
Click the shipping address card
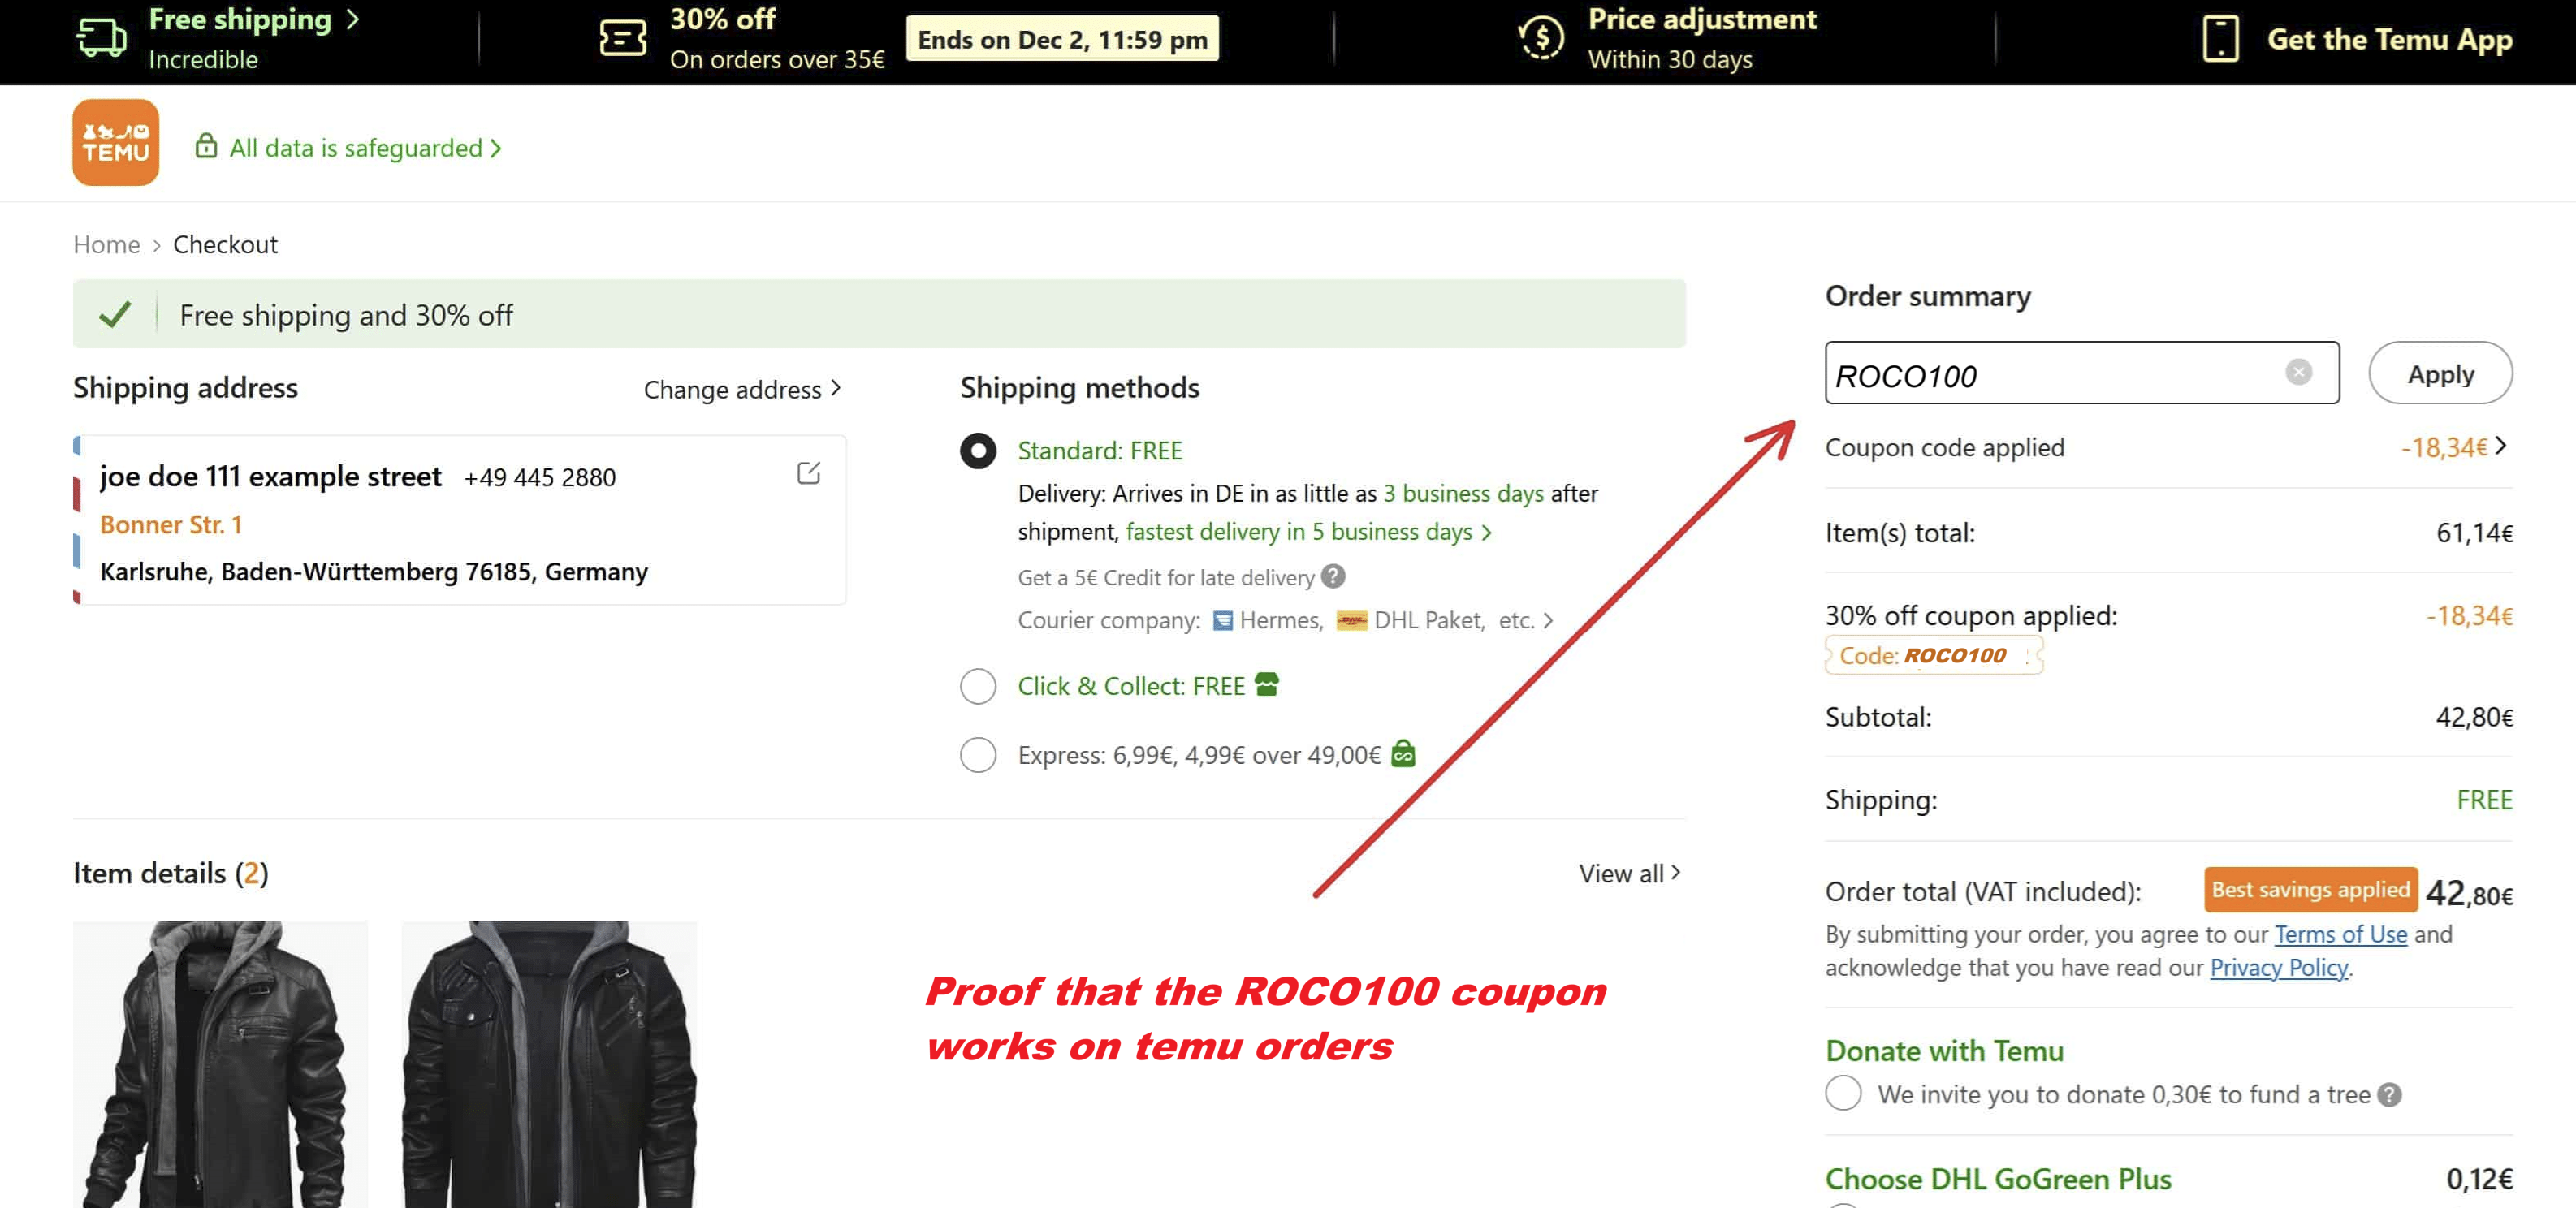(460, 520)
